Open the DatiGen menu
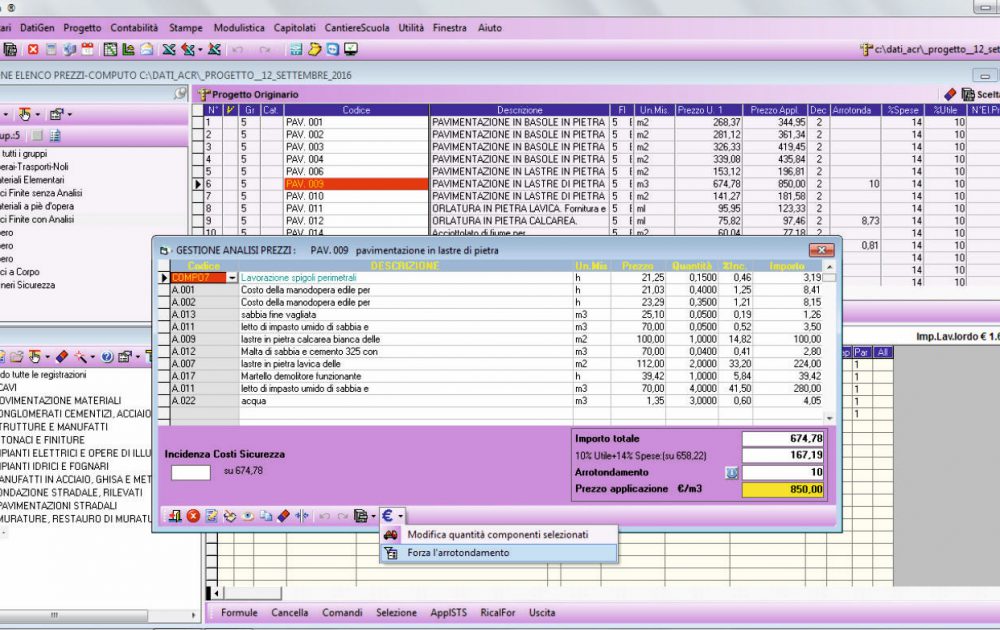 [37, 28]
